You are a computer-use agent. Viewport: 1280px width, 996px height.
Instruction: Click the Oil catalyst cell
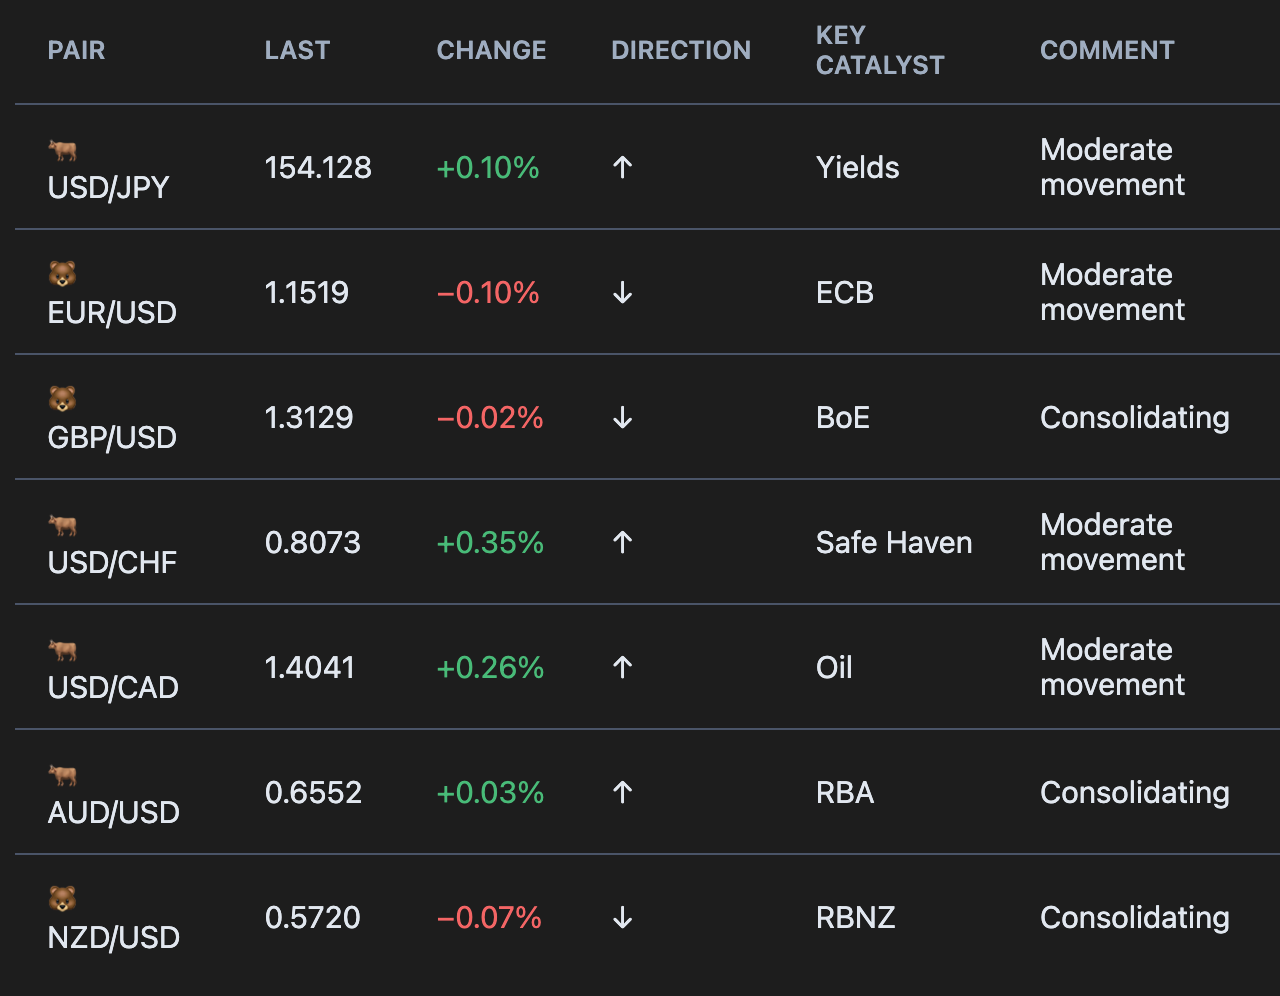tap(834, 667)
